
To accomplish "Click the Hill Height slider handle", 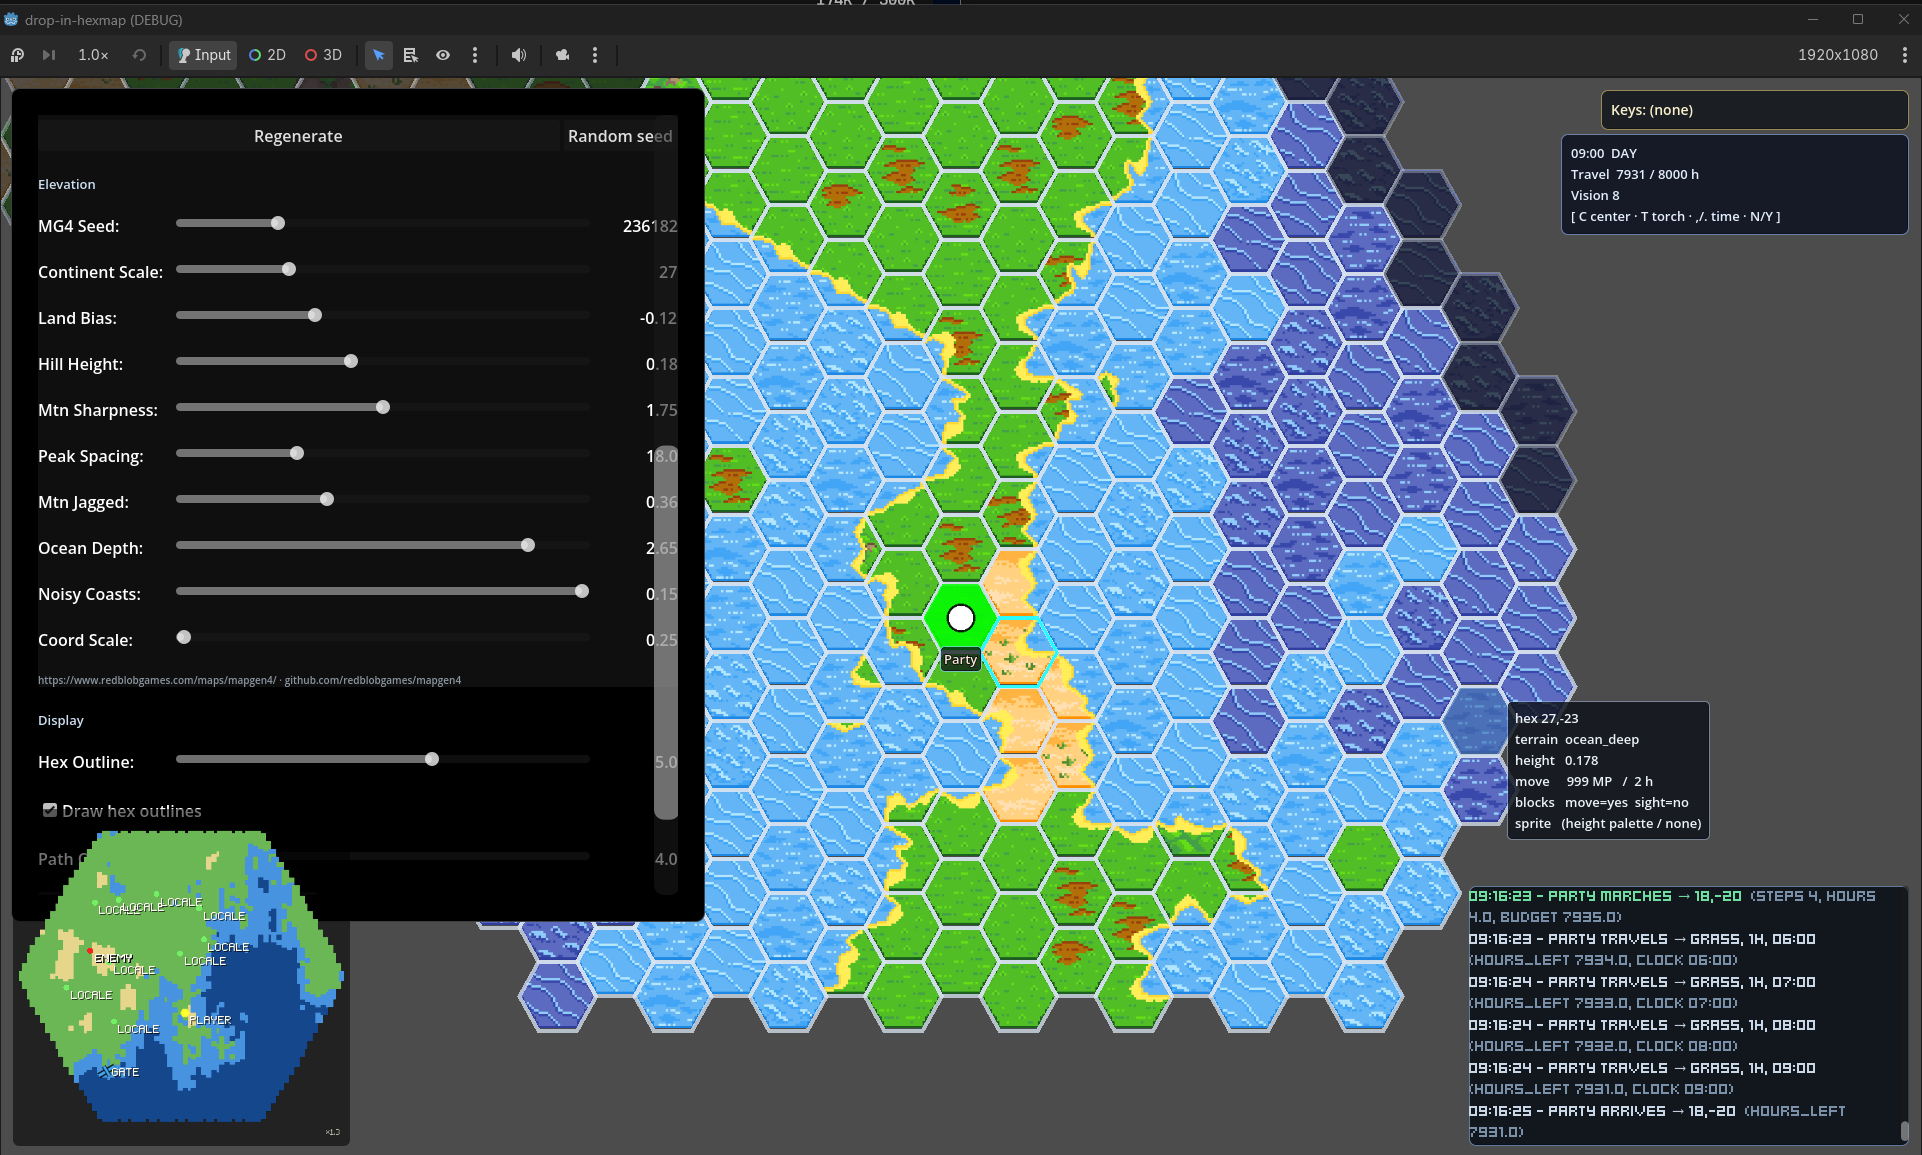I will click(x=351, y=361).
